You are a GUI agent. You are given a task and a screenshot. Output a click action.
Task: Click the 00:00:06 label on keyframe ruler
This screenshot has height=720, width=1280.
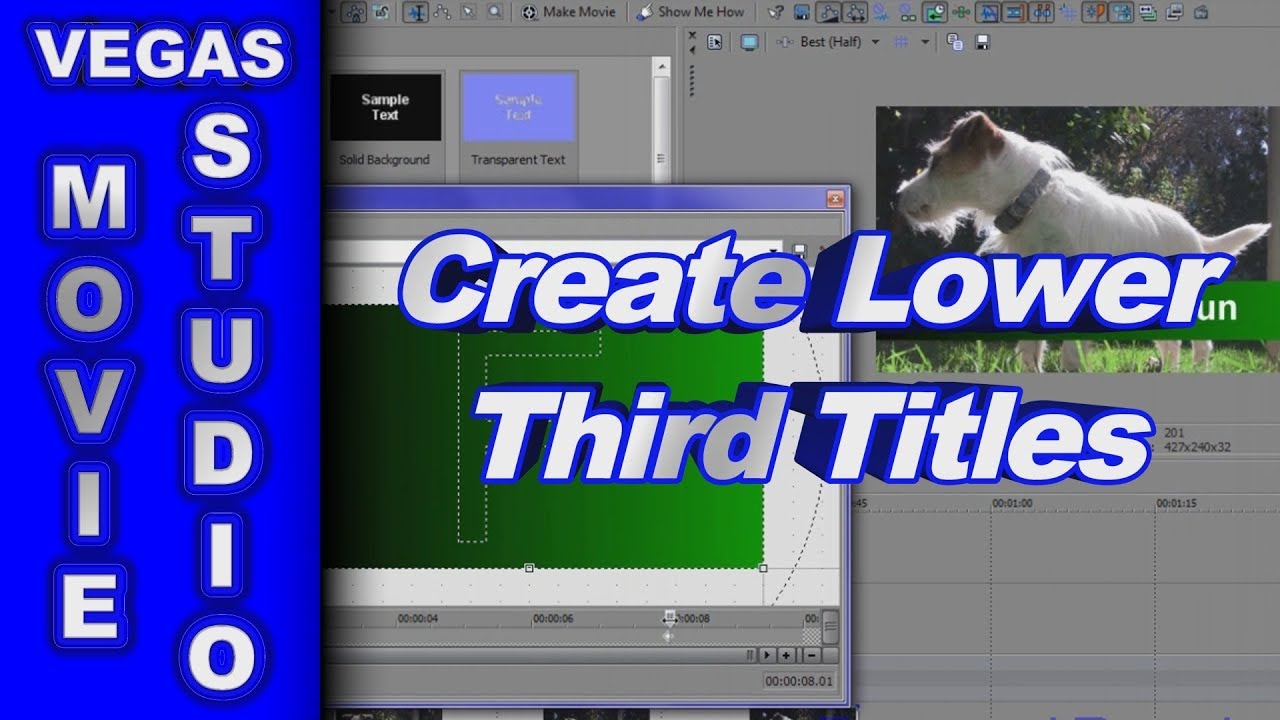tap(553, 618)
